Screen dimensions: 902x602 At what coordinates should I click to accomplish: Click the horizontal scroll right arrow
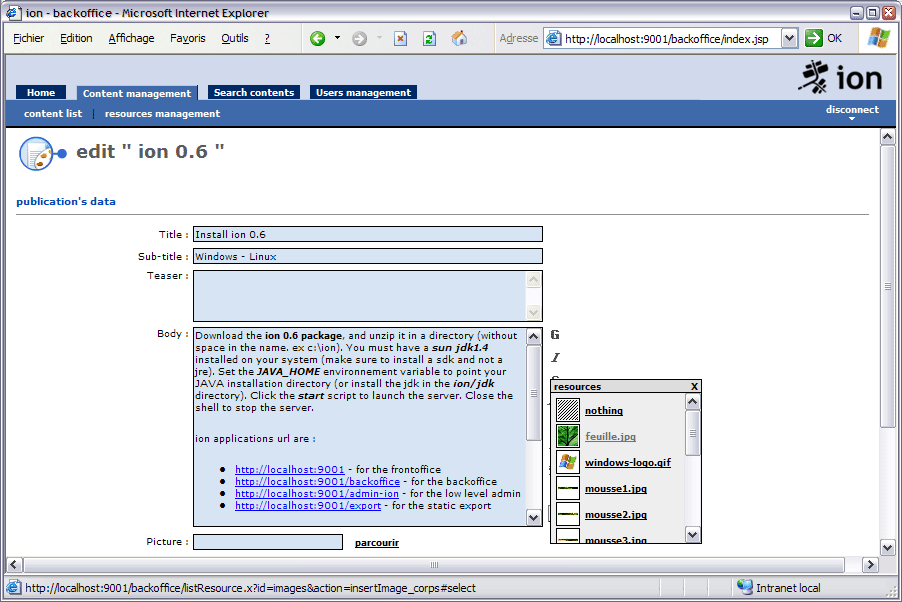[870, 565]
